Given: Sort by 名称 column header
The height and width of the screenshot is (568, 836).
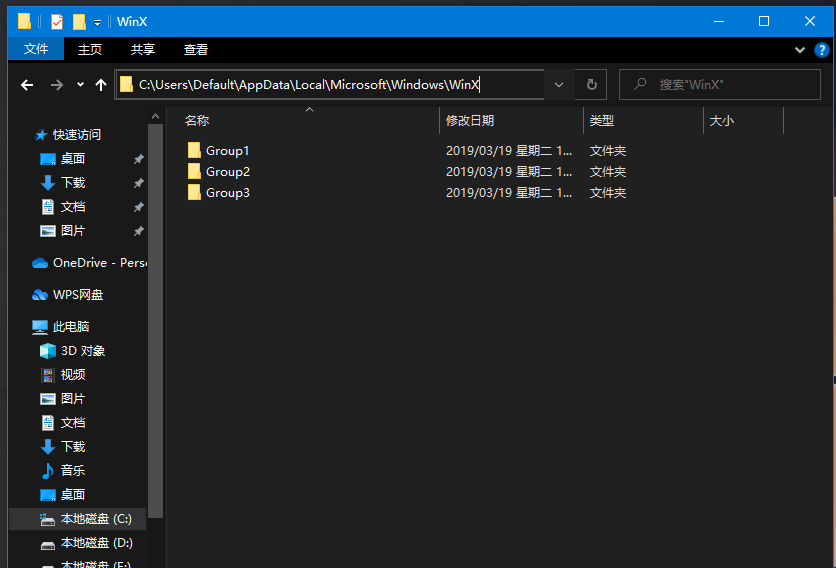Looking at the screenshot, I should coord(197,121).
